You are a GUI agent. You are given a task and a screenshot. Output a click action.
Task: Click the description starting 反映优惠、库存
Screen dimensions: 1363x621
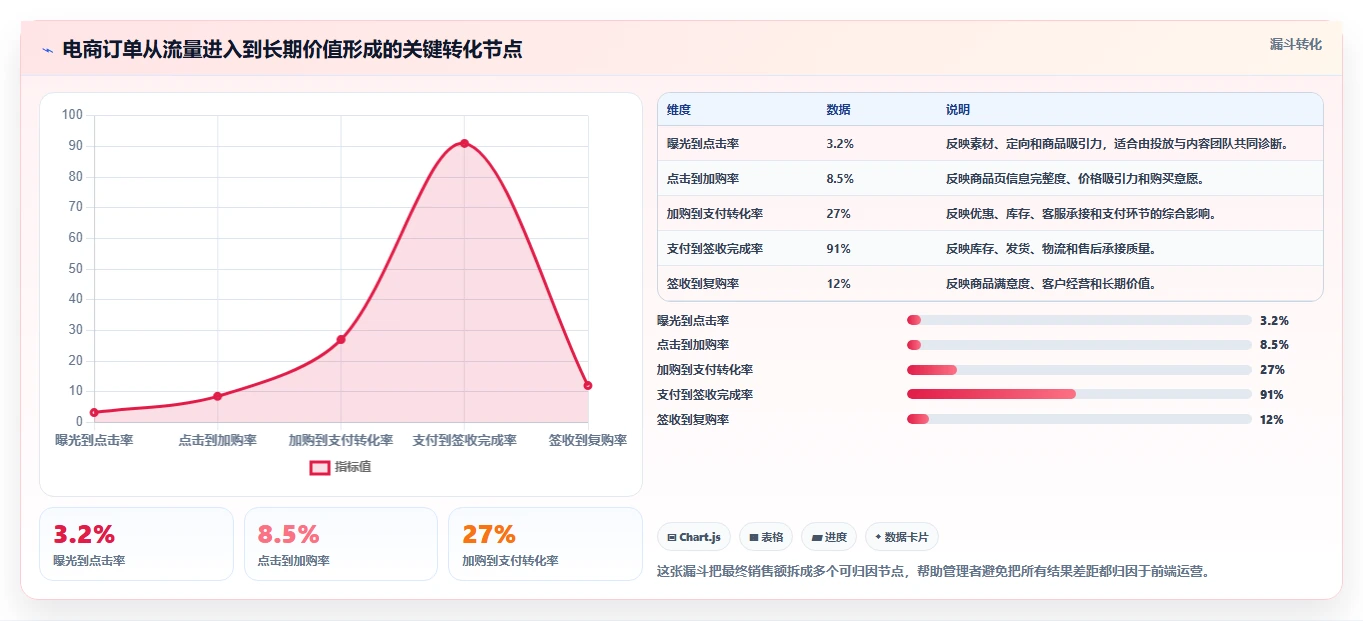pos(1081,214)
